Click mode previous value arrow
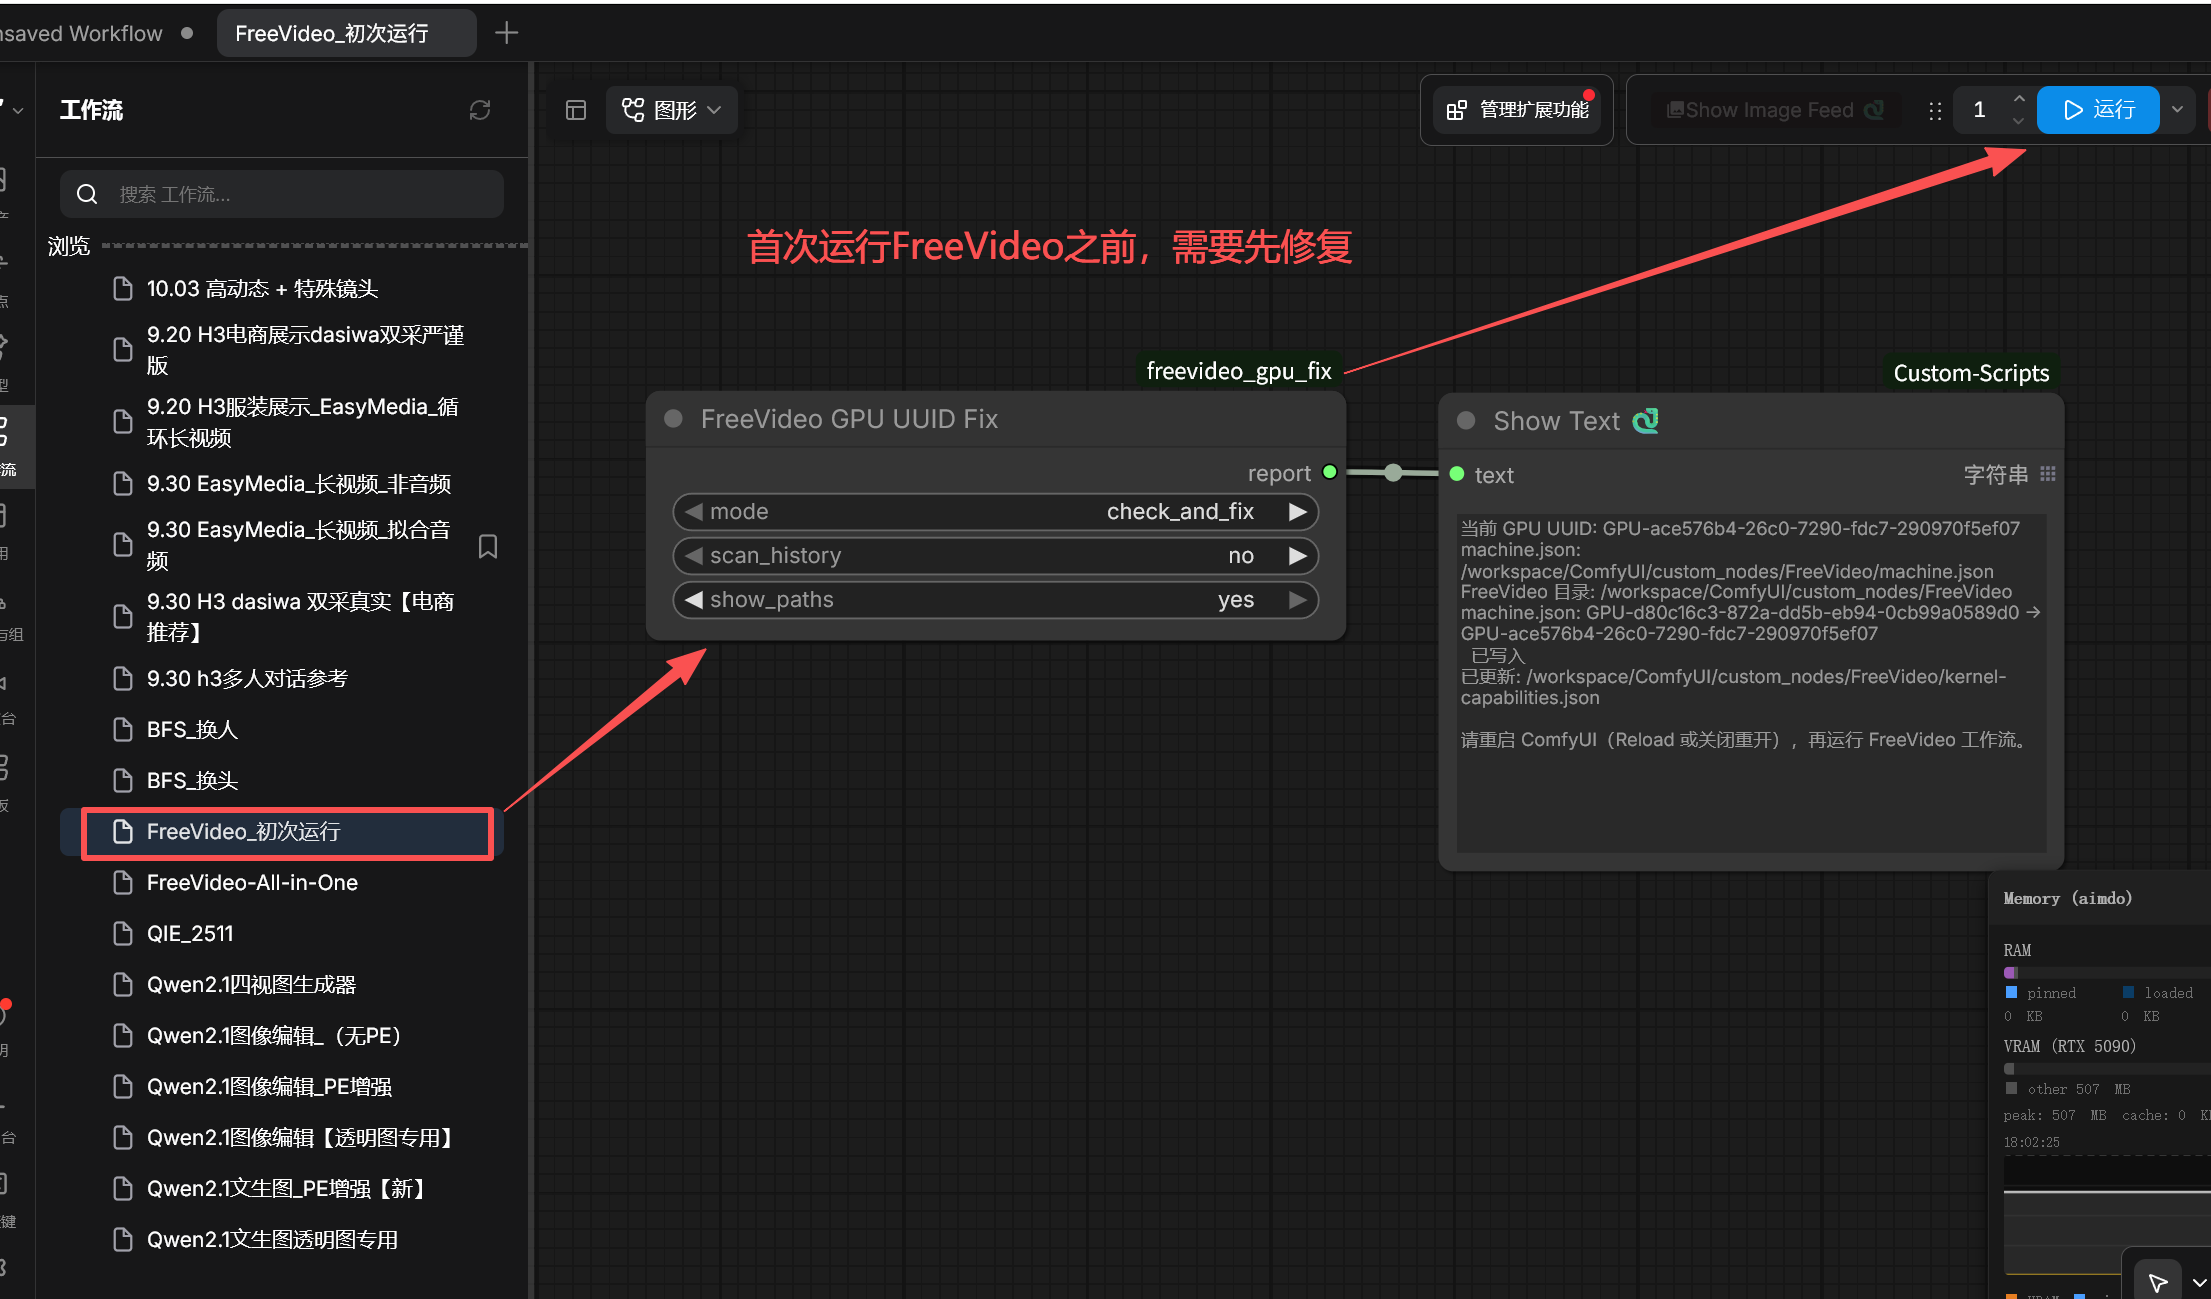The width and height of the screenshot is (2211, 1299). [x=694, y=512]
